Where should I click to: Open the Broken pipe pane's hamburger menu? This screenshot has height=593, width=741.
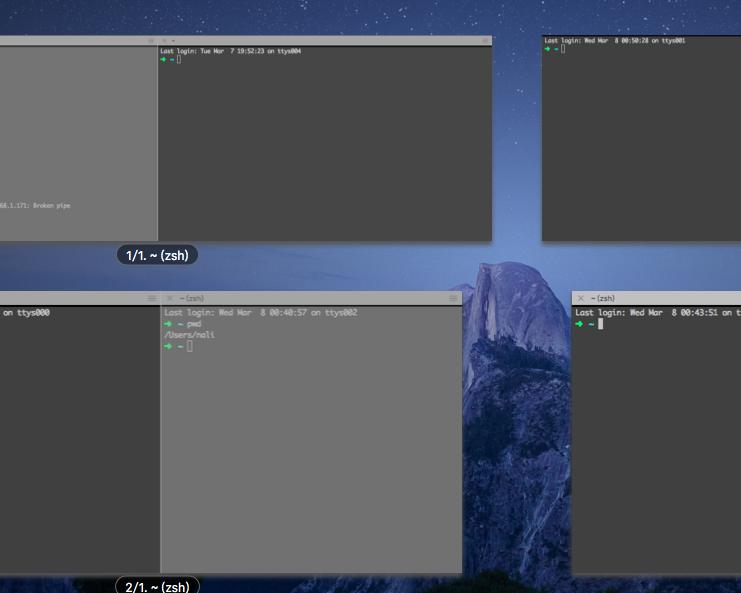tap(151, 41)
